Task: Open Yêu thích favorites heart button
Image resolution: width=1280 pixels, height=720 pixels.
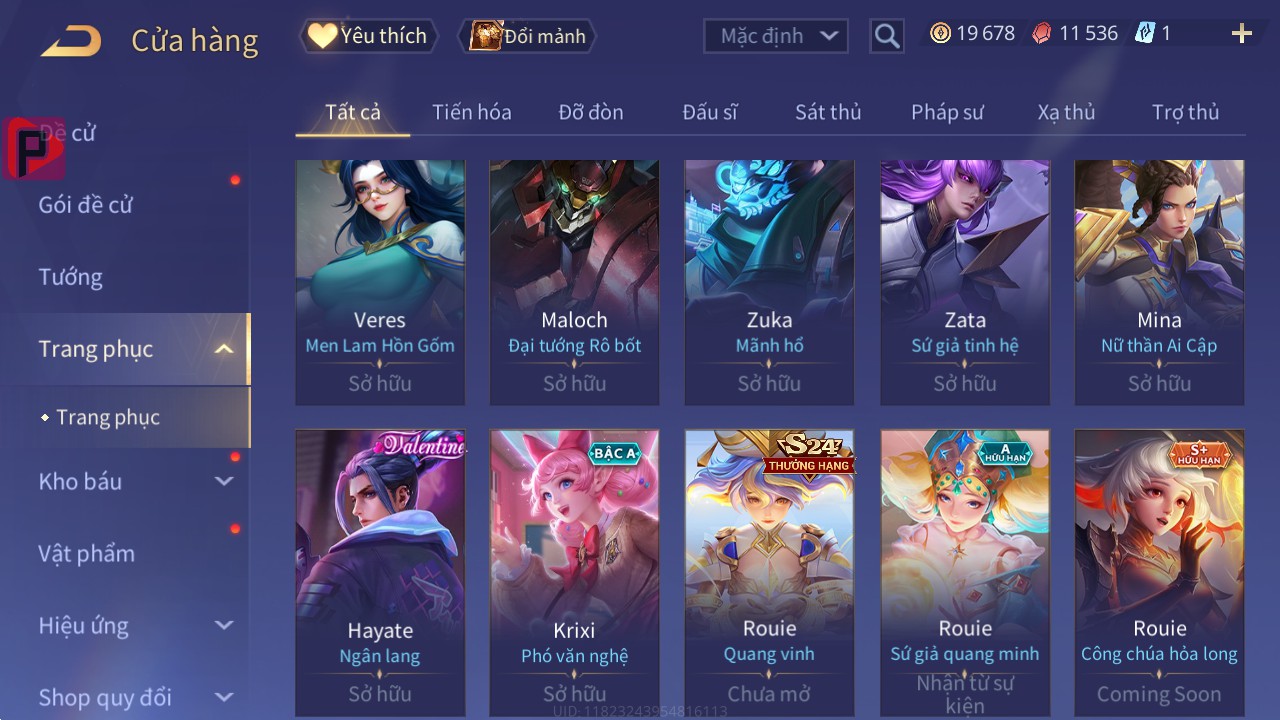Action: [369, 36]
